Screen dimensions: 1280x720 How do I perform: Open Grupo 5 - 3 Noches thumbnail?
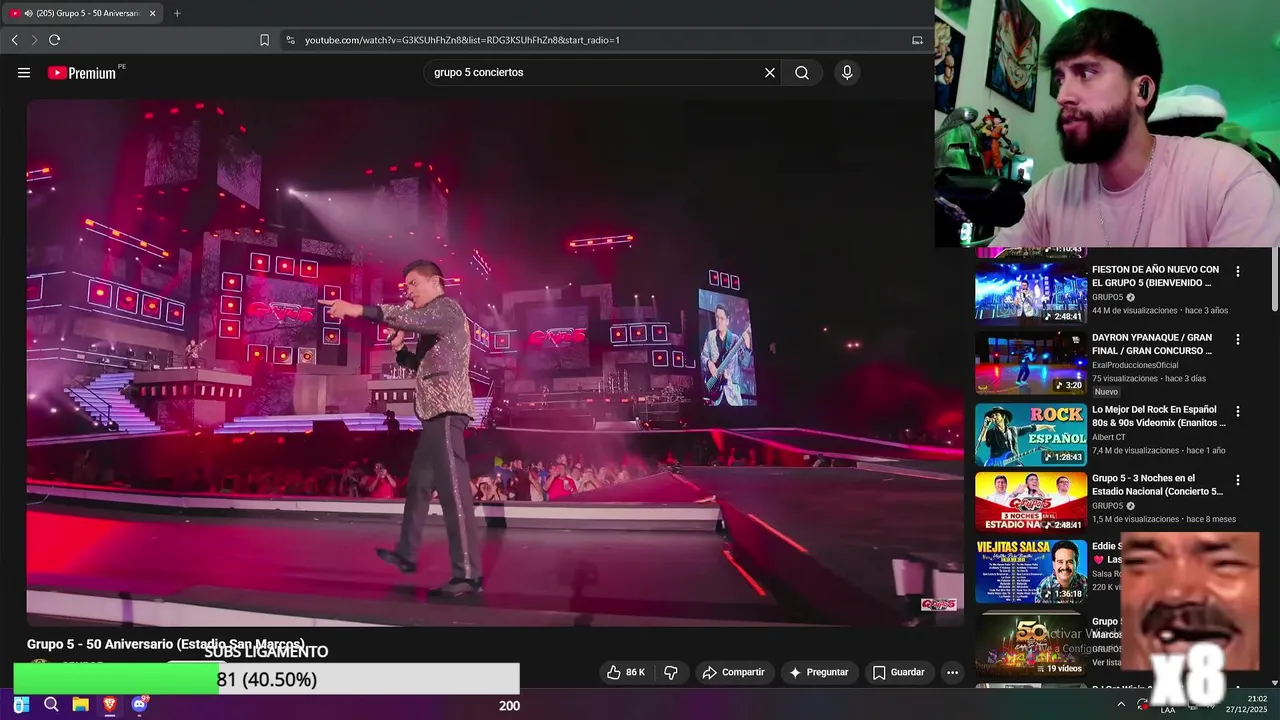pyautogui.click(x=1031, y=503)
